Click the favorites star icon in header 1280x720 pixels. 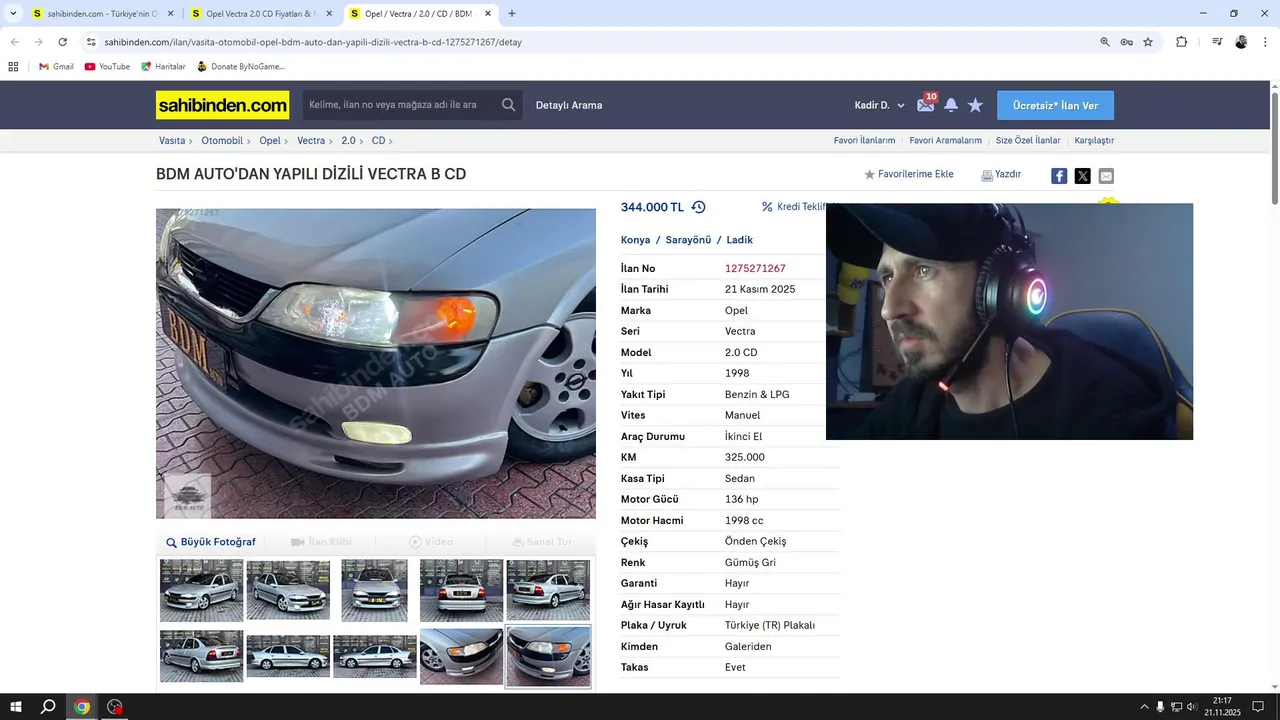point(975,105)
